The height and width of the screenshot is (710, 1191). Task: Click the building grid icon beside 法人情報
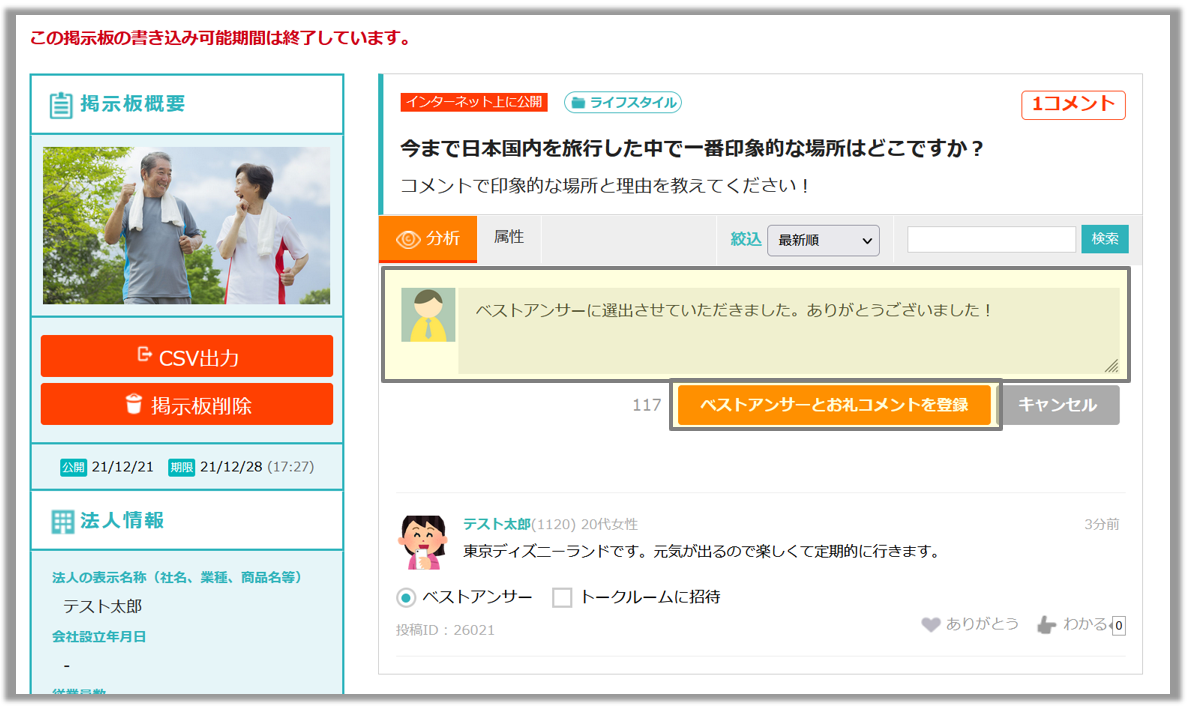(62, 522)
